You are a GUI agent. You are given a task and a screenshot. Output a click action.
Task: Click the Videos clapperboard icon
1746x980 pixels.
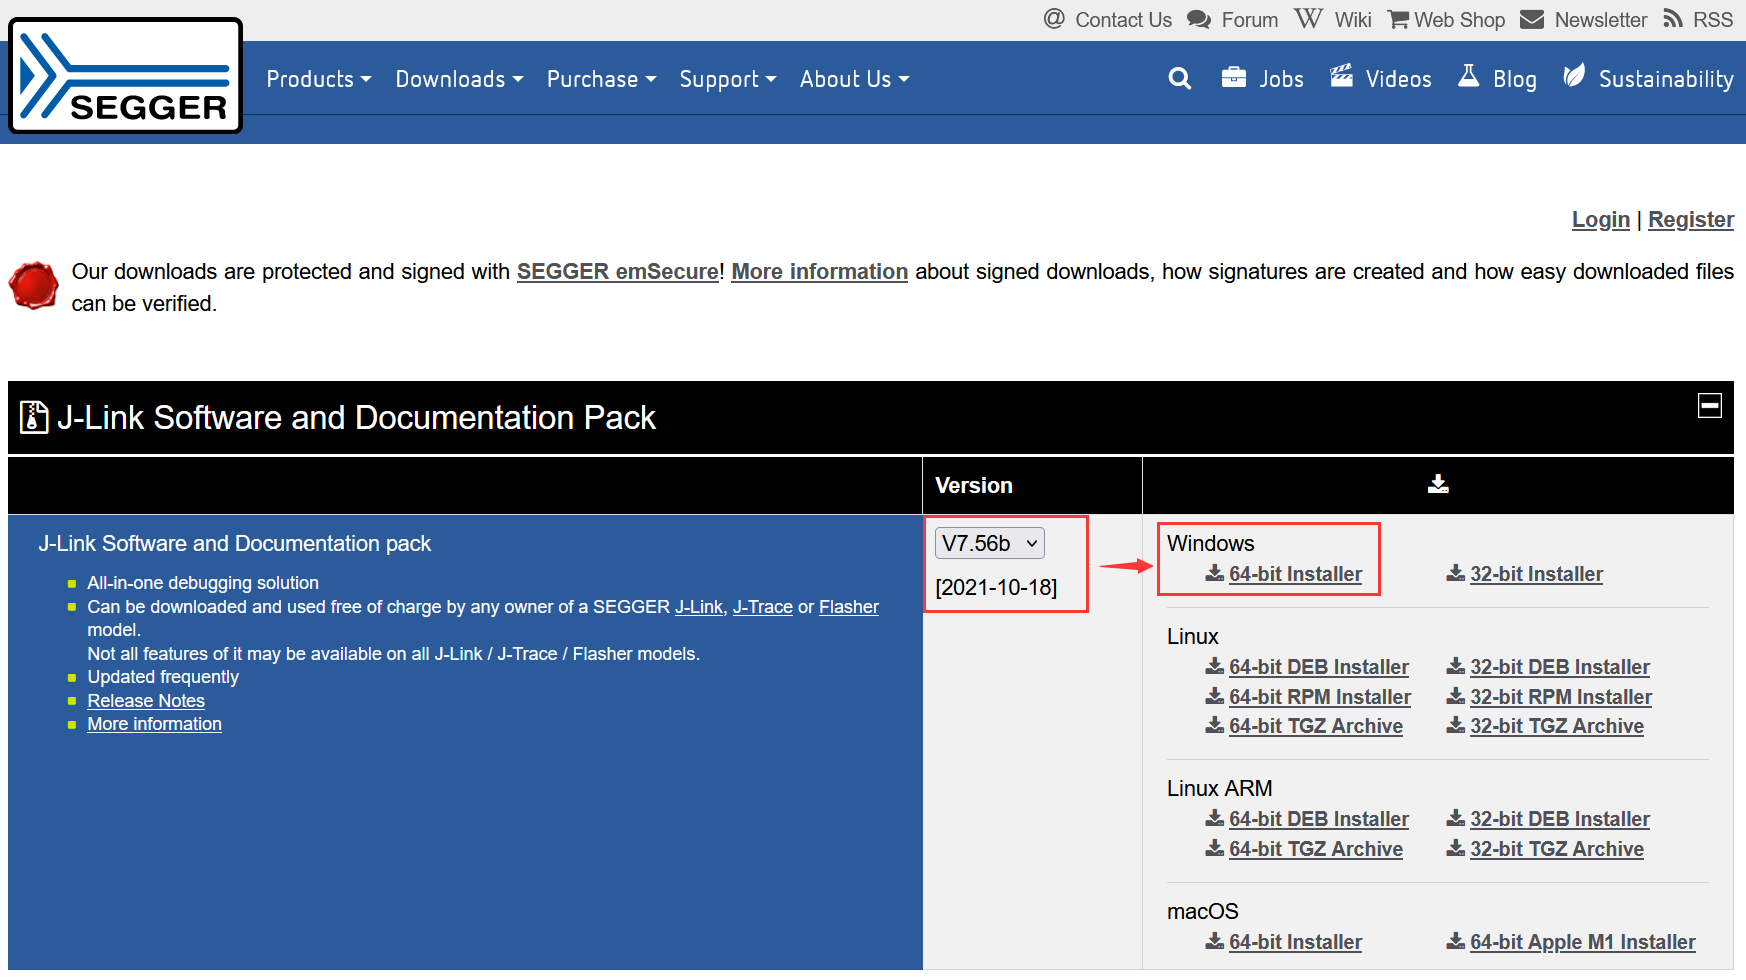point(1341,77)
